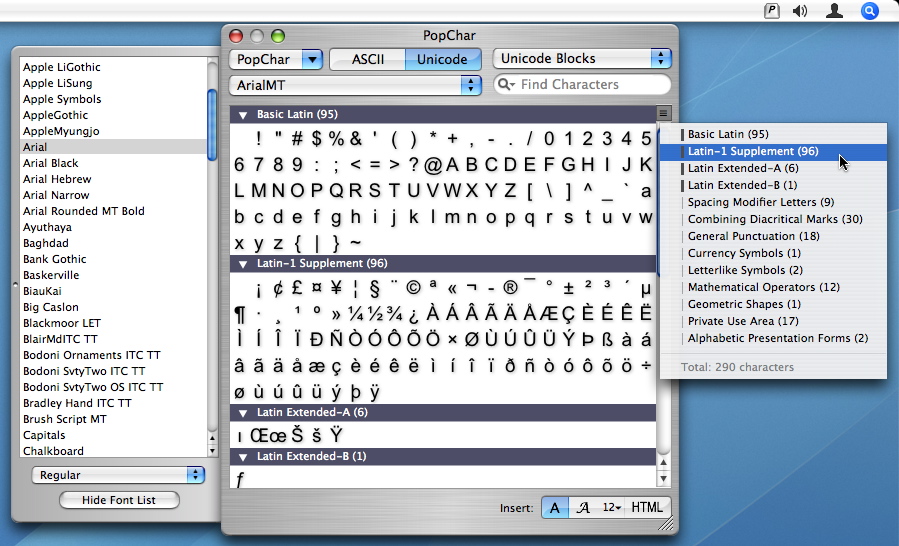Click the font list scrollbar thumb

coord(212,124)
